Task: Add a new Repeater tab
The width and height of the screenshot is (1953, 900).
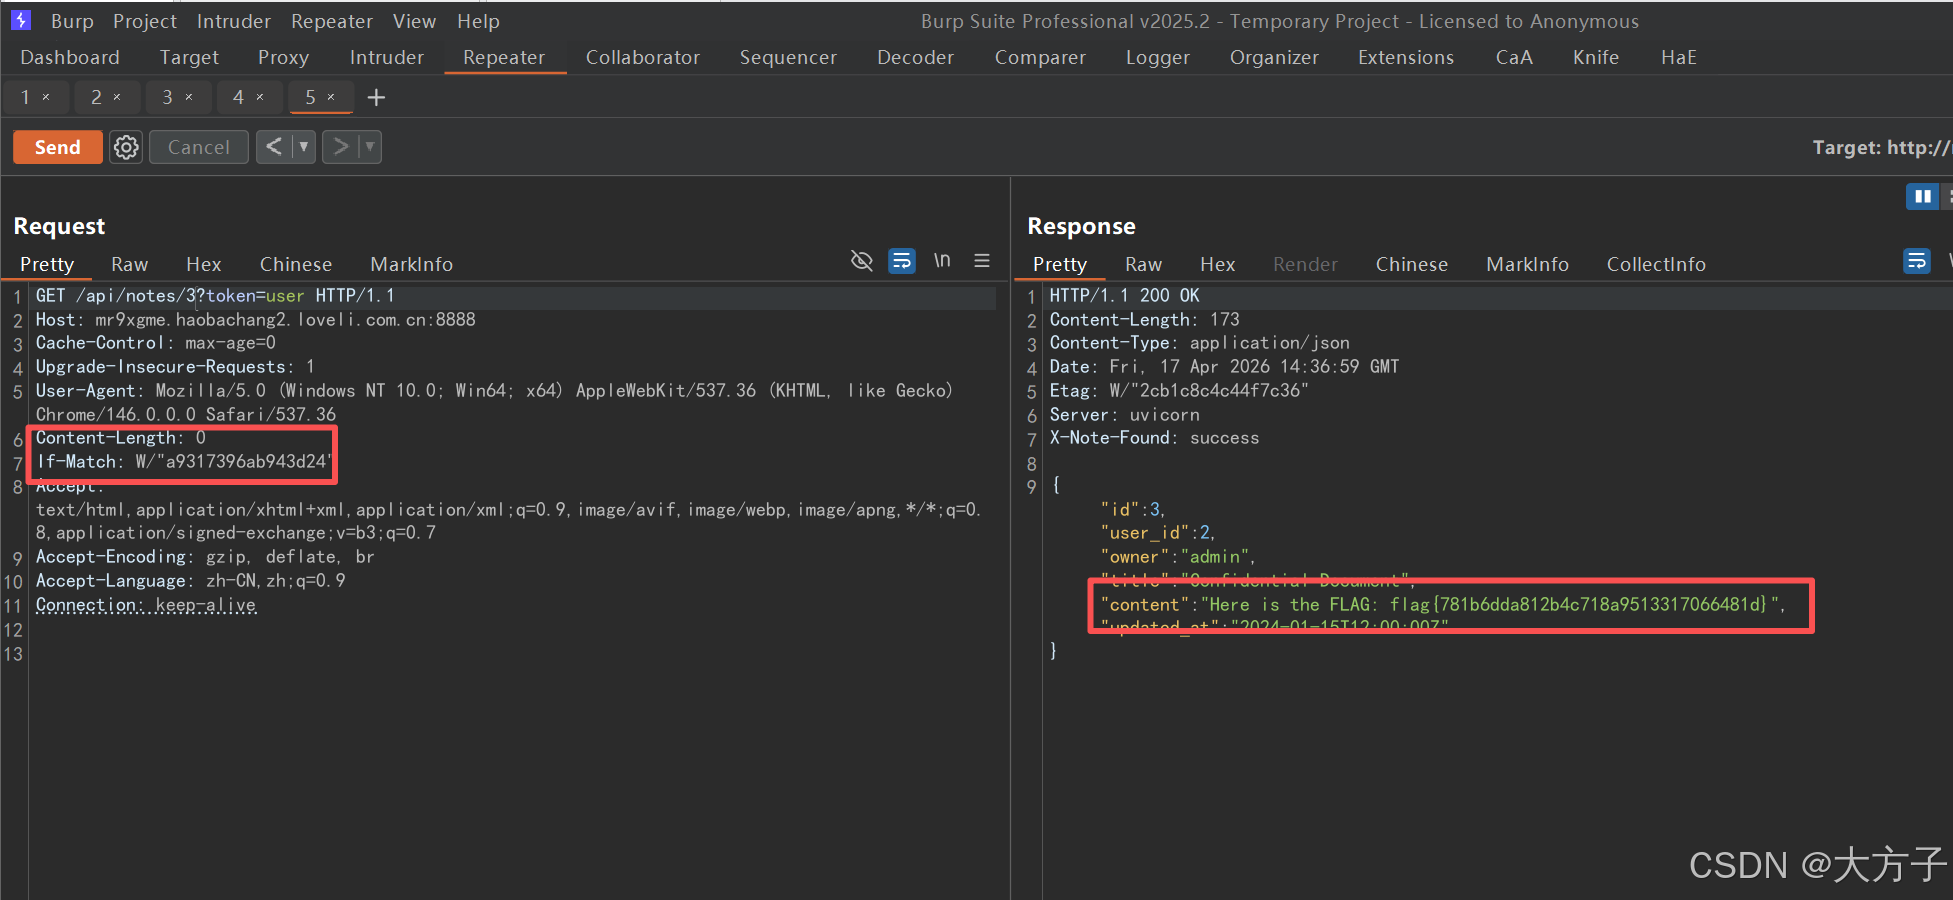Action: (x=376, y=97)
